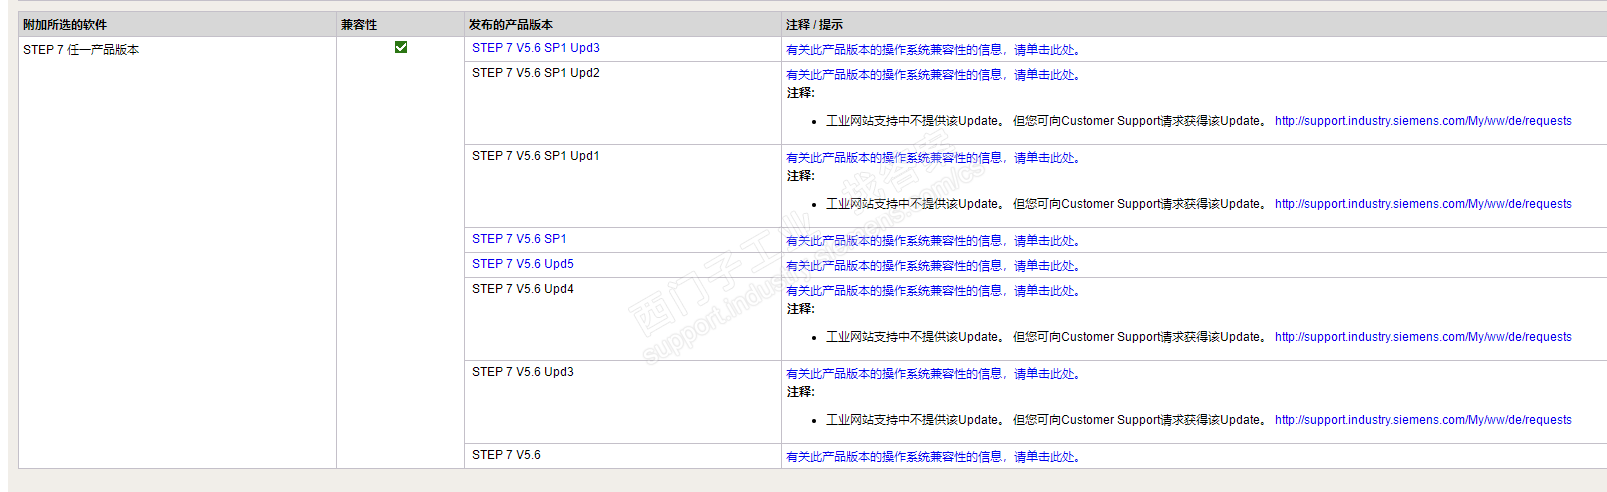Click the 注释: label in the SP1 Upd2 row
The width and height of the screenshot is (1607, 492).
click(x=800, y=93)
